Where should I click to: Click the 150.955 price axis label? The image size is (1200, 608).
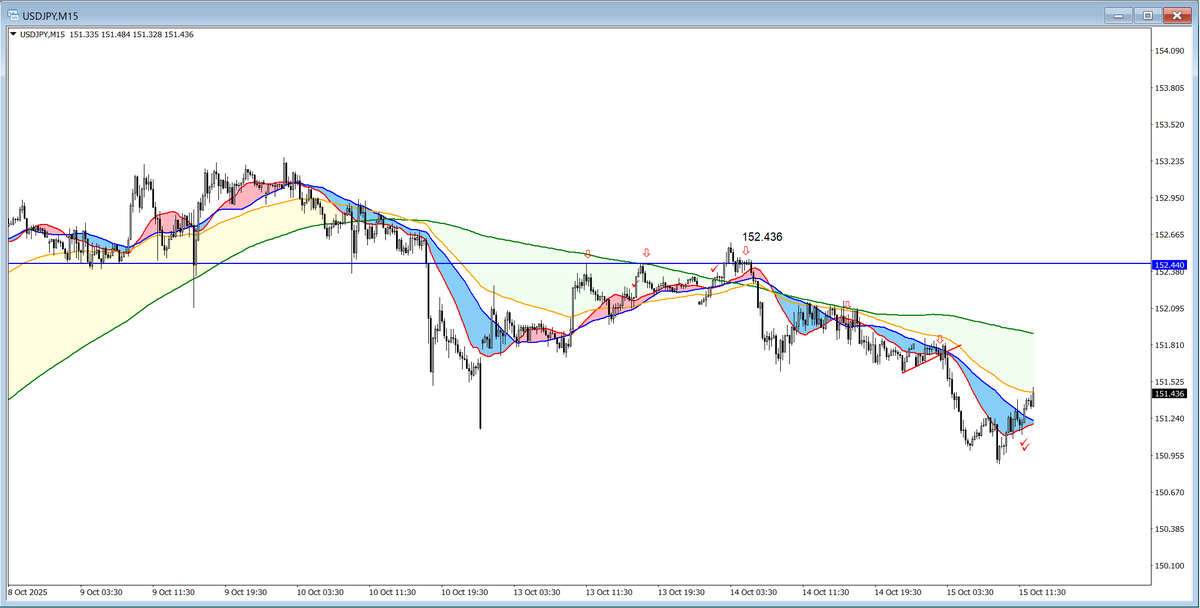(x=1169, y=456)
